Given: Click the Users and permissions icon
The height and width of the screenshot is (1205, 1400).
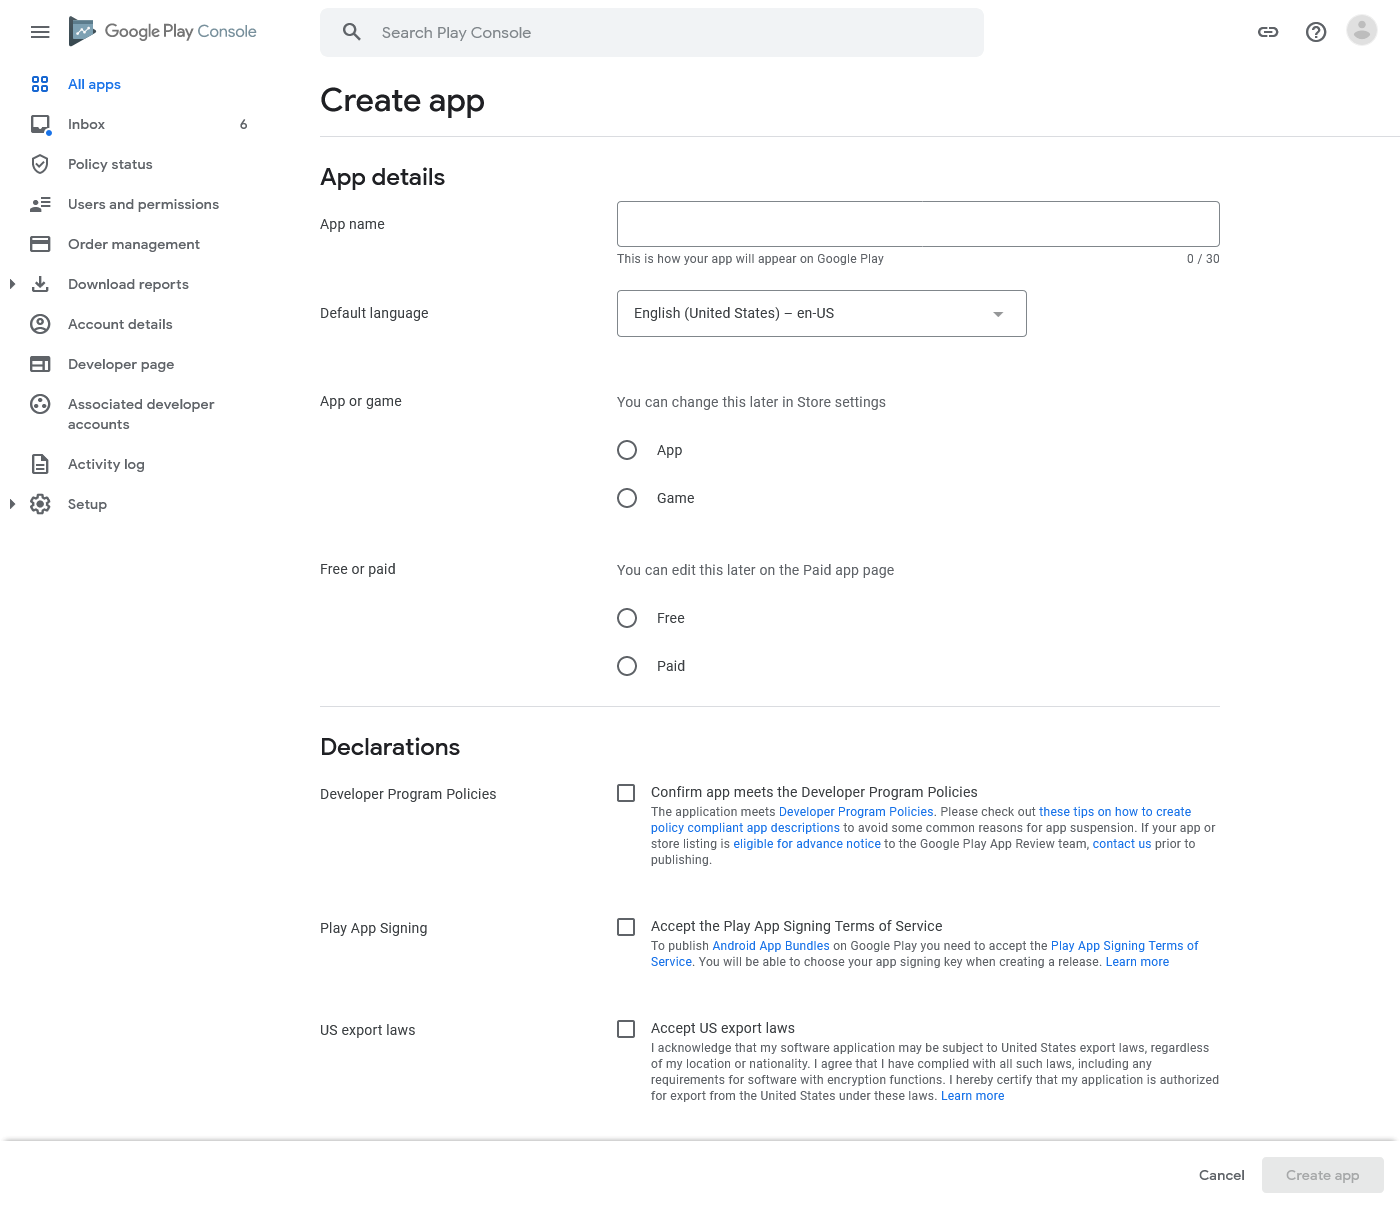Looking at the screenshot, I should coord(40,204).
